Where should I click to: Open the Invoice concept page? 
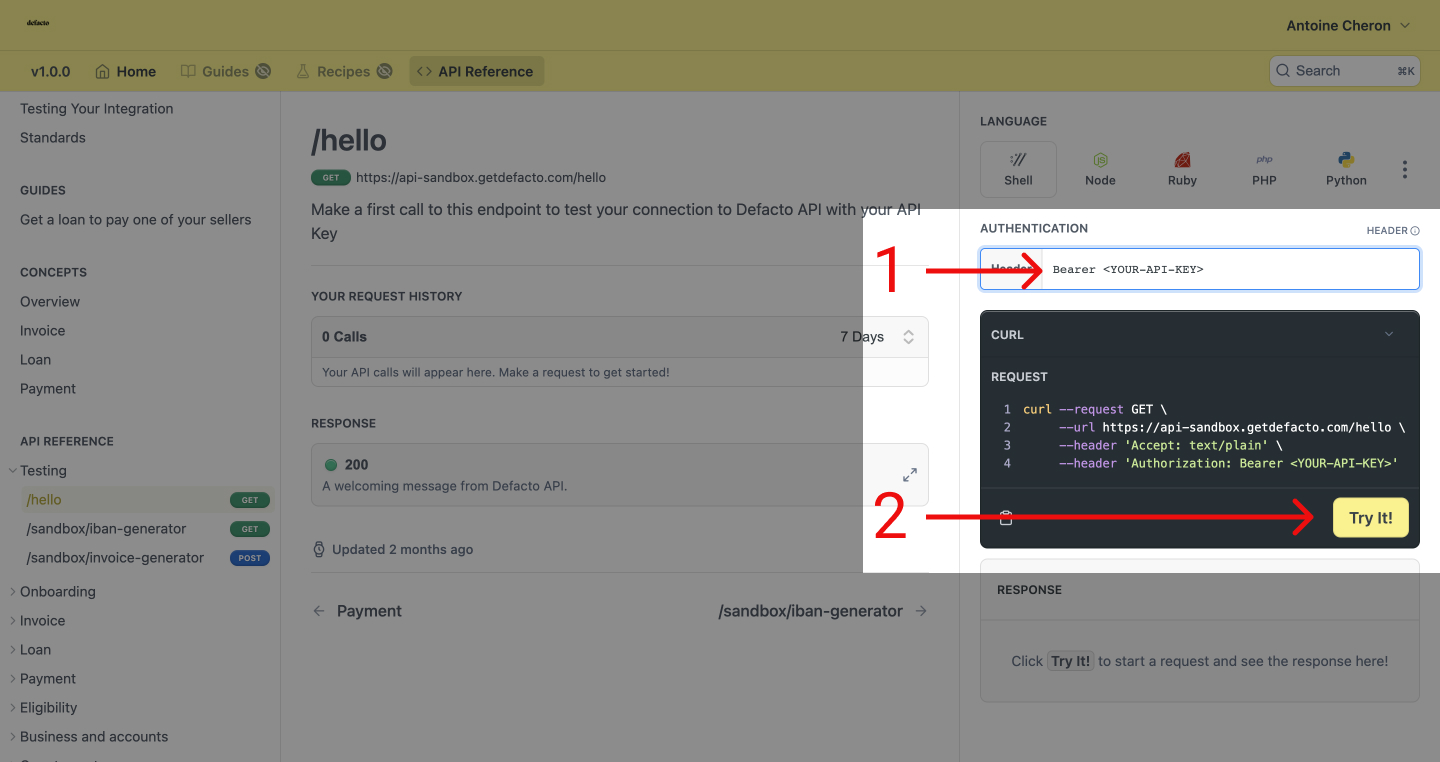click(x=43, y=330)
